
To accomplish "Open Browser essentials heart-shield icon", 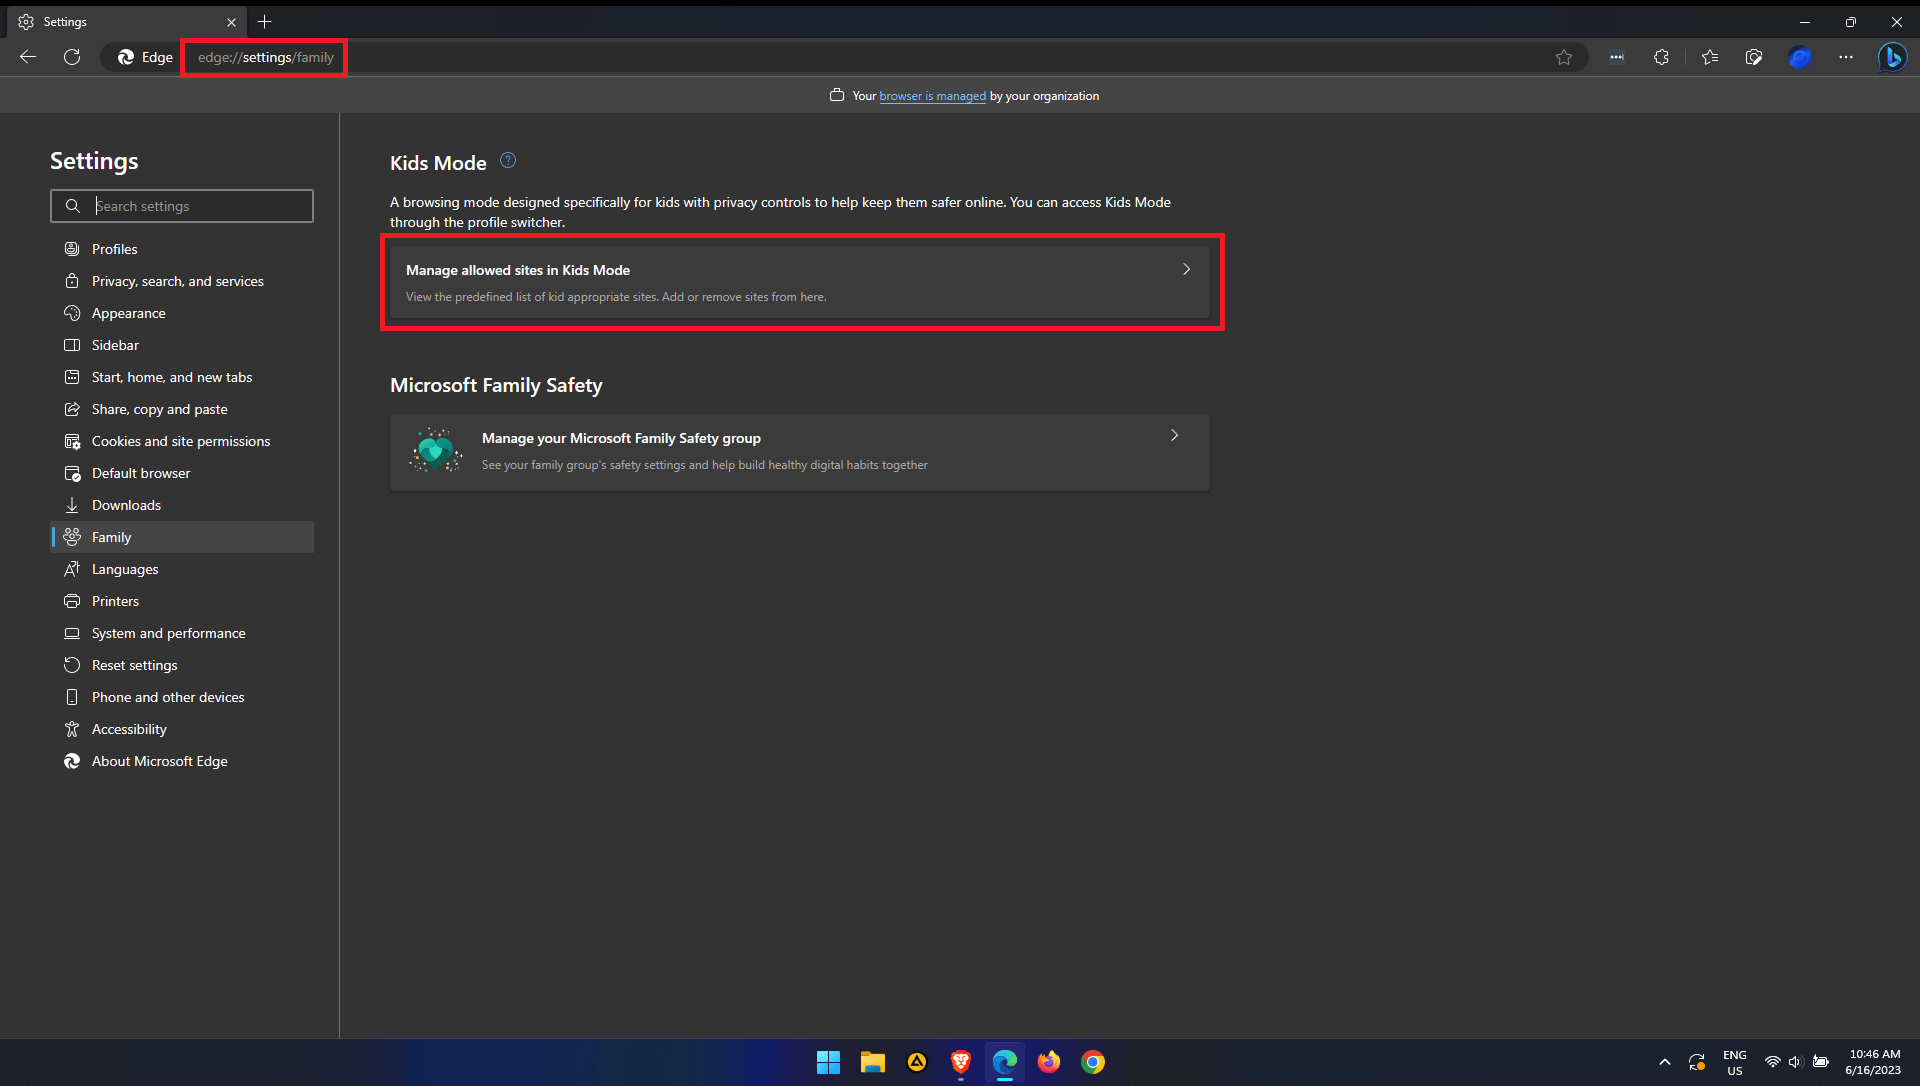I will (1754, 57).
